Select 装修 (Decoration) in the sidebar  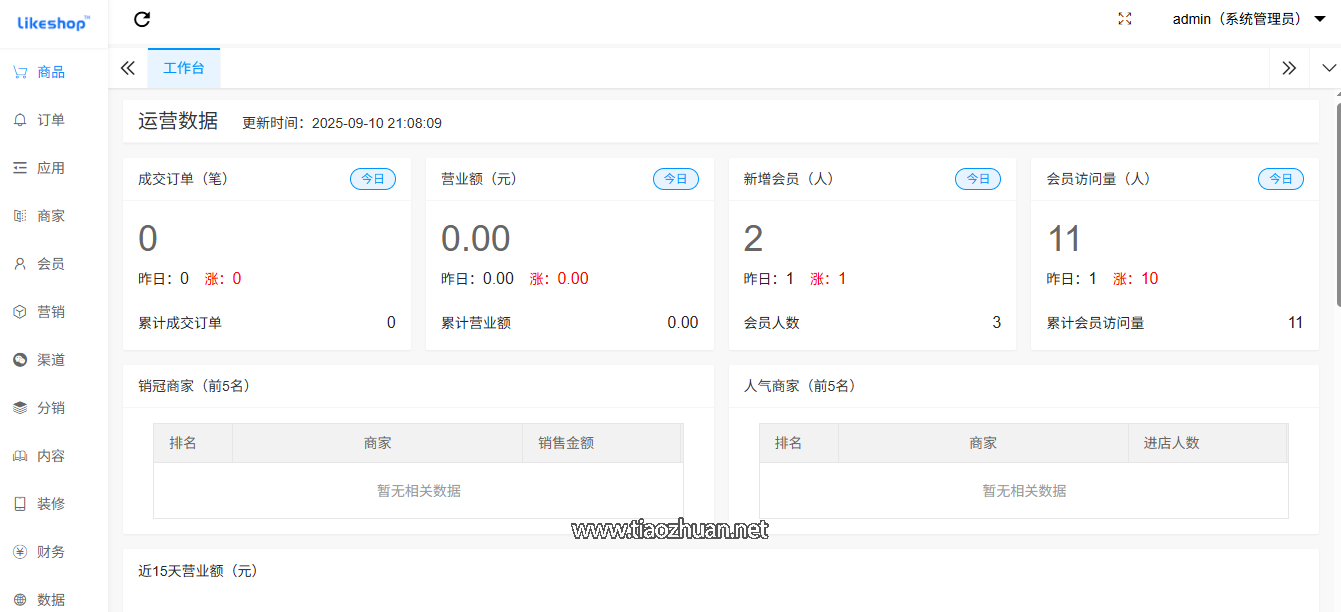click(49, 503)
